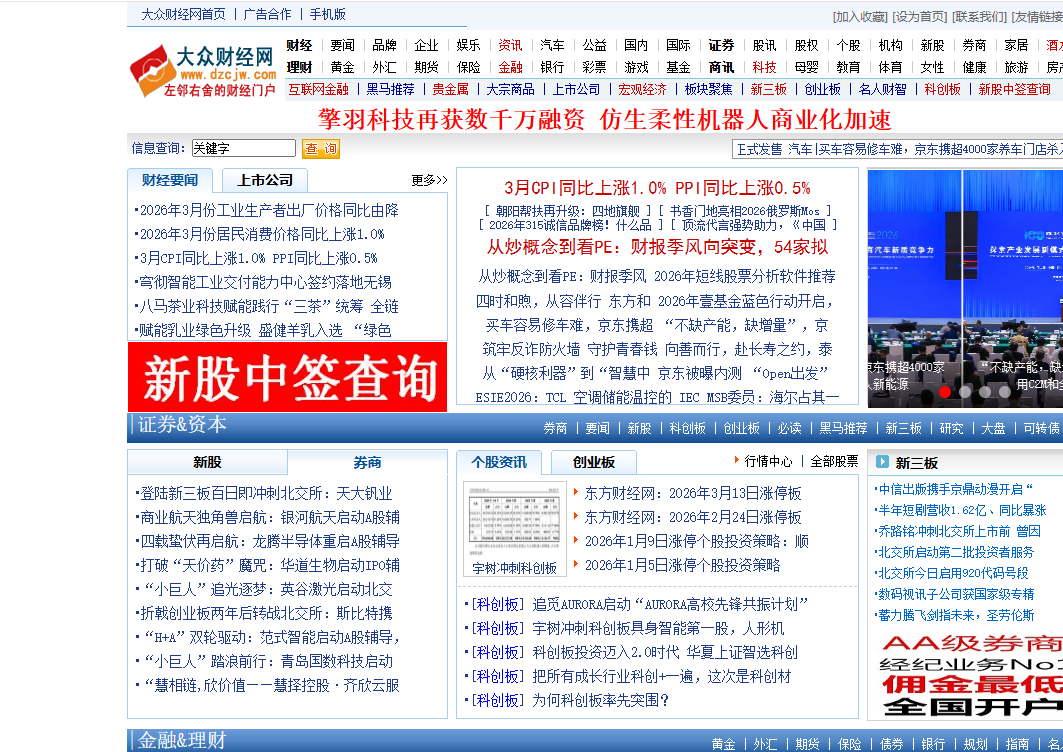Switch to the 个股资讯 tab
This screenshot has height=752, width=1063.
tap(499, 462)
